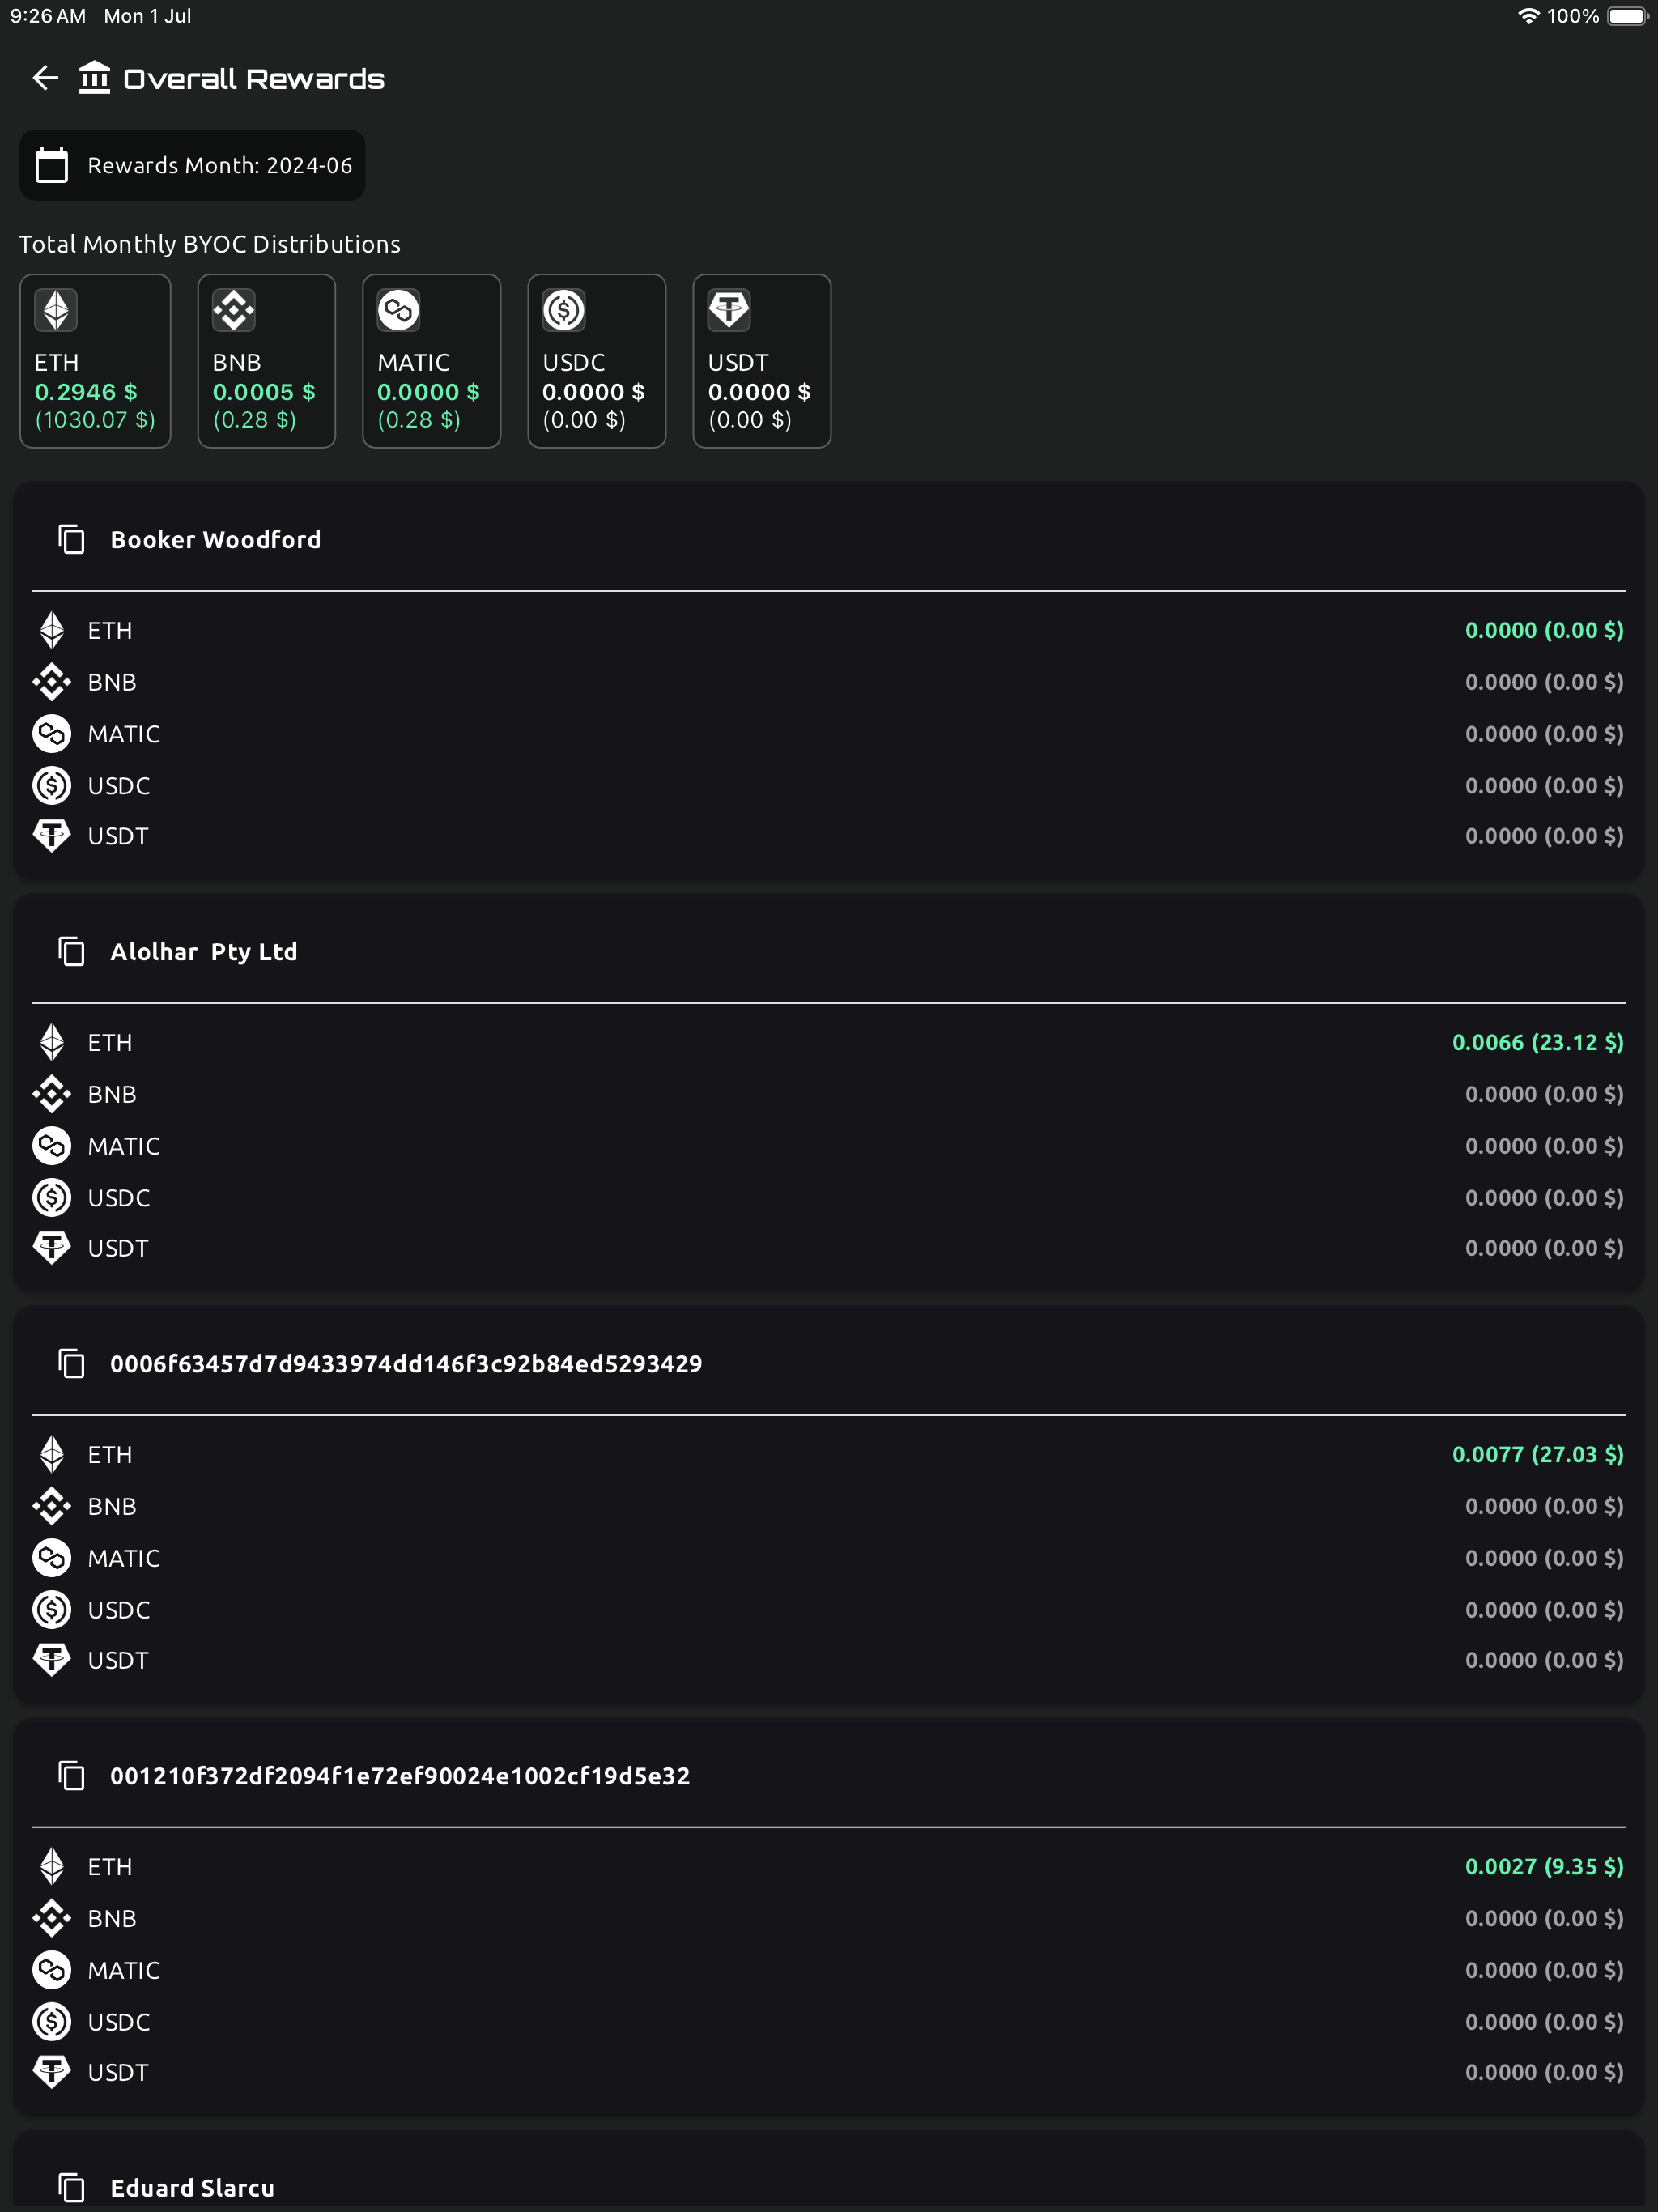Select the 0006f63457d7d9433974dd146f3c92b84ed5293429 address text

pos(406,1364)
